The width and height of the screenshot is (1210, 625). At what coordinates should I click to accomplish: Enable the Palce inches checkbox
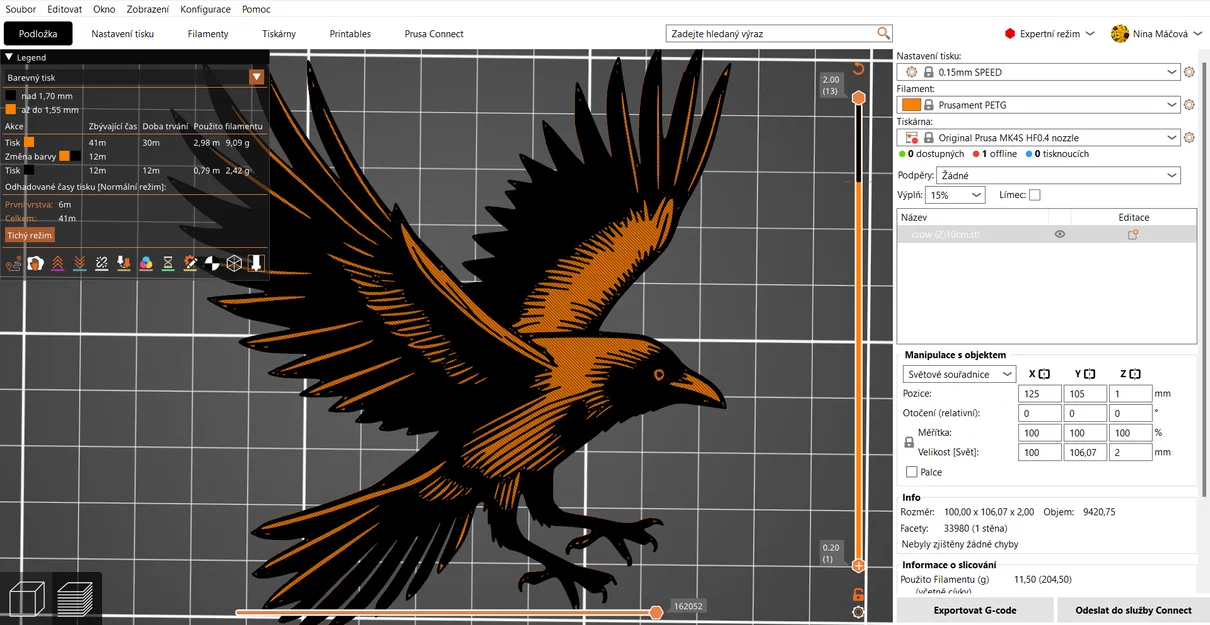(911, 472)
